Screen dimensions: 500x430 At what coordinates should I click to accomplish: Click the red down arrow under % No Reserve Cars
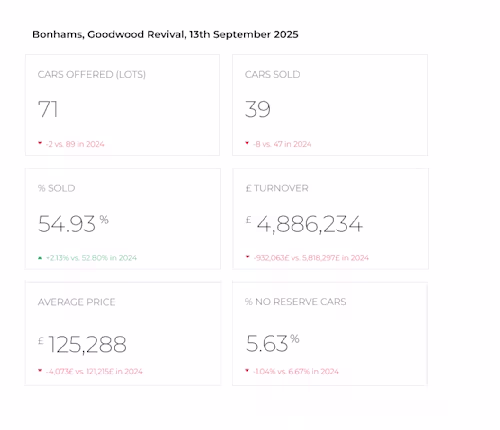247,370
